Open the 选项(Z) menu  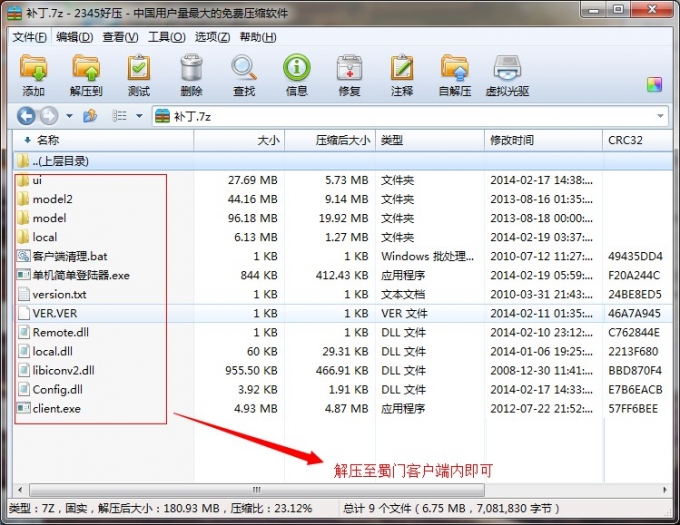212,37
